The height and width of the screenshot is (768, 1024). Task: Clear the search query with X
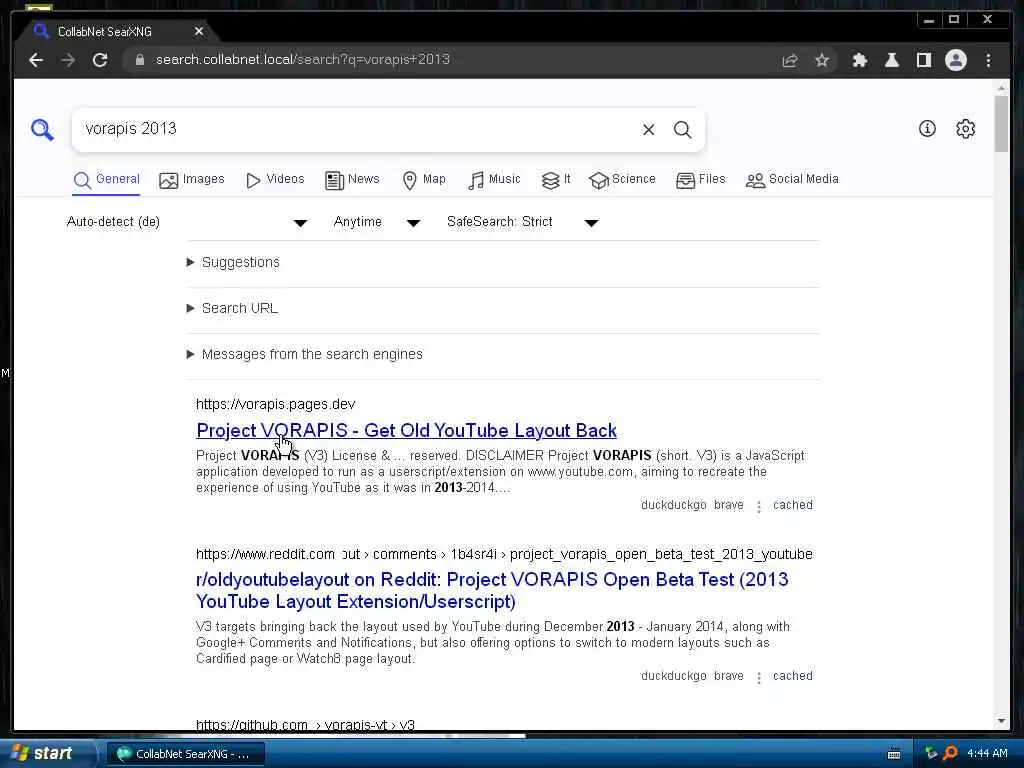648,129
